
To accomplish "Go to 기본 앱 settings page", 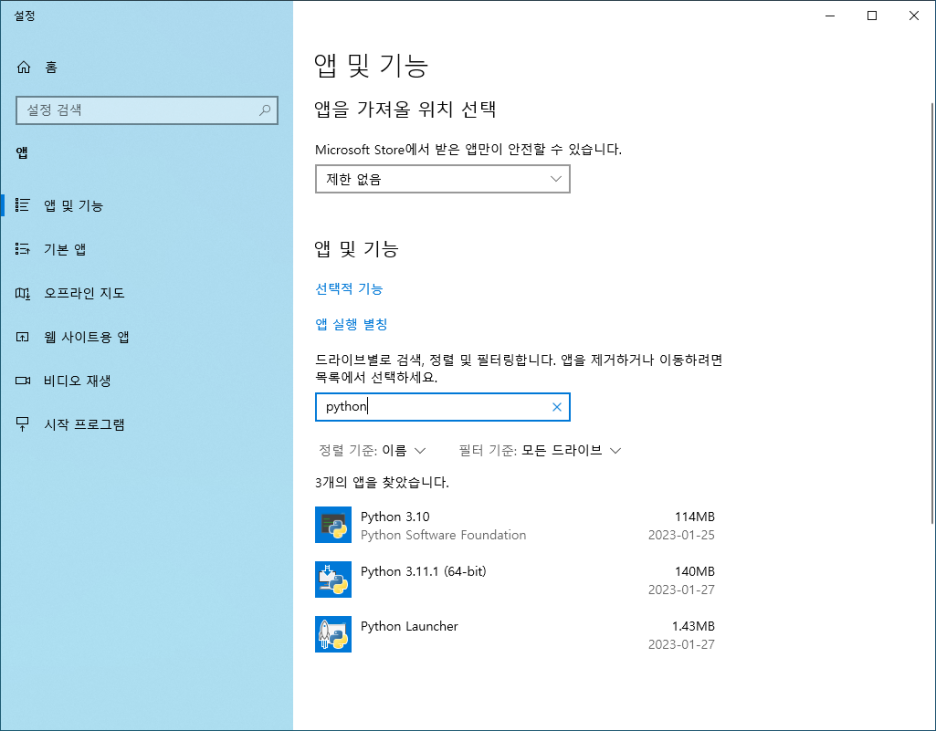I will [x=146, y=249].
